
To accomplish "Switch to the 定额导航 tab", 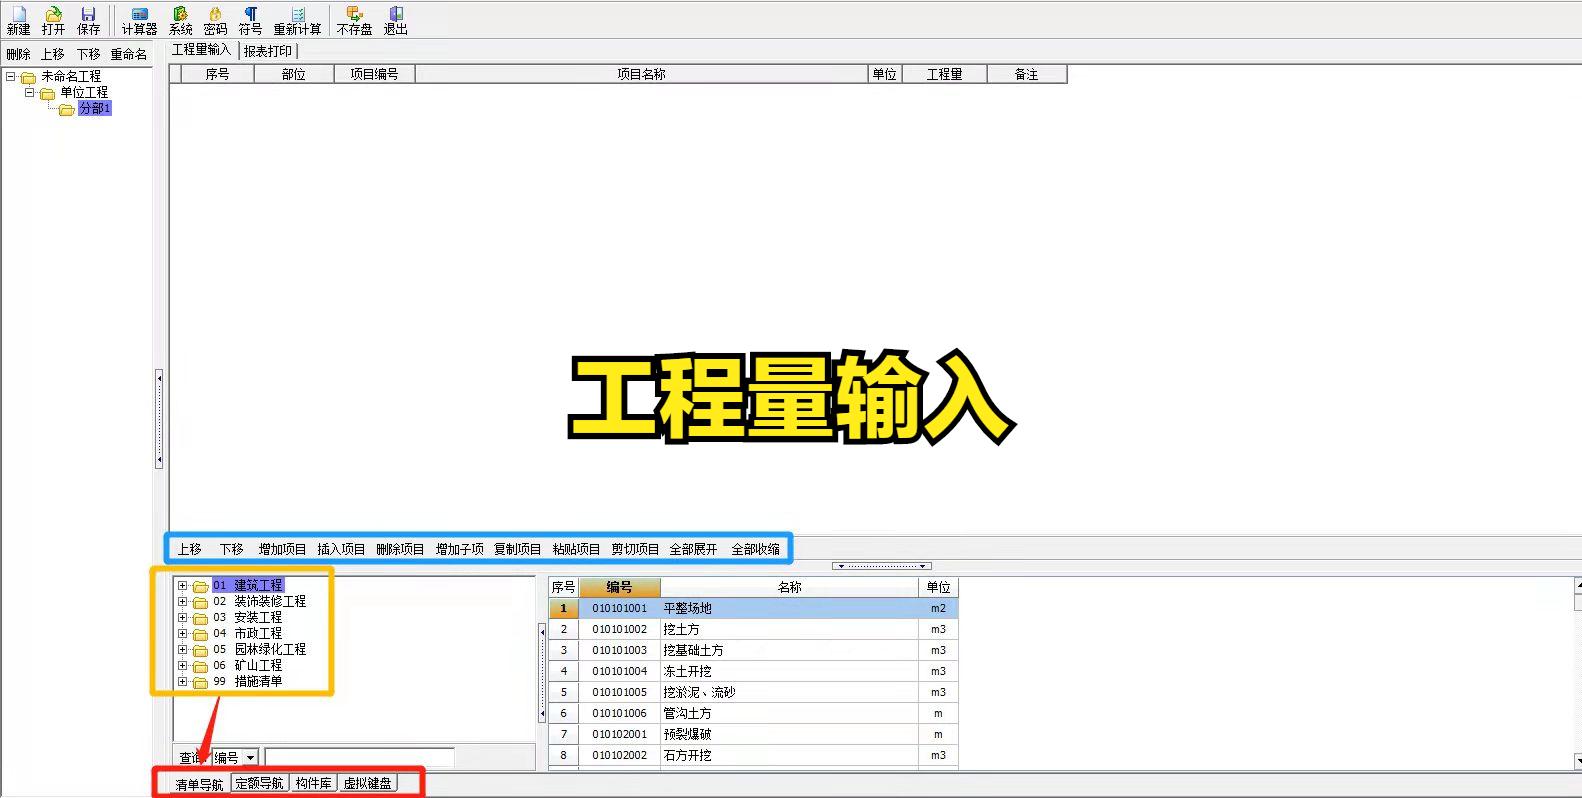I will [x=259, y=783].
